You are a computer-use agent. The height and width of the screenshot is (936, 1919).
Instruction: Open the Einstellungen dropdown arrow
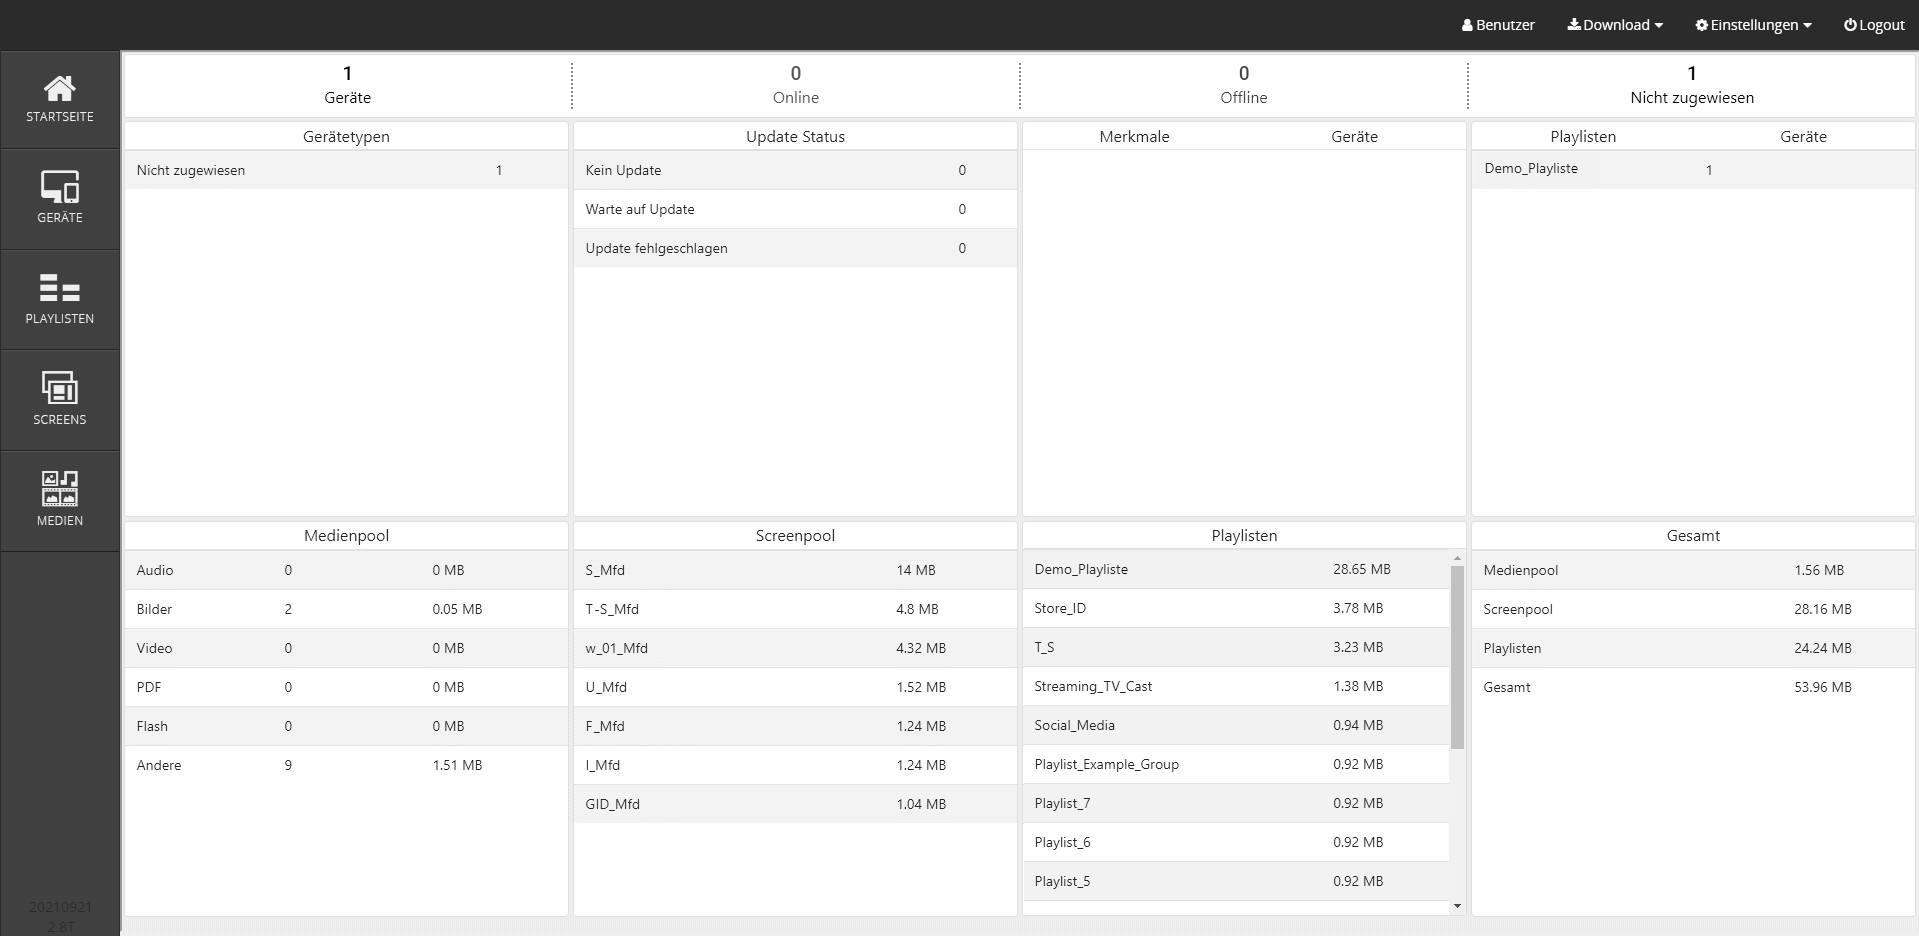pyautogui.click(x=1807, y=26)
